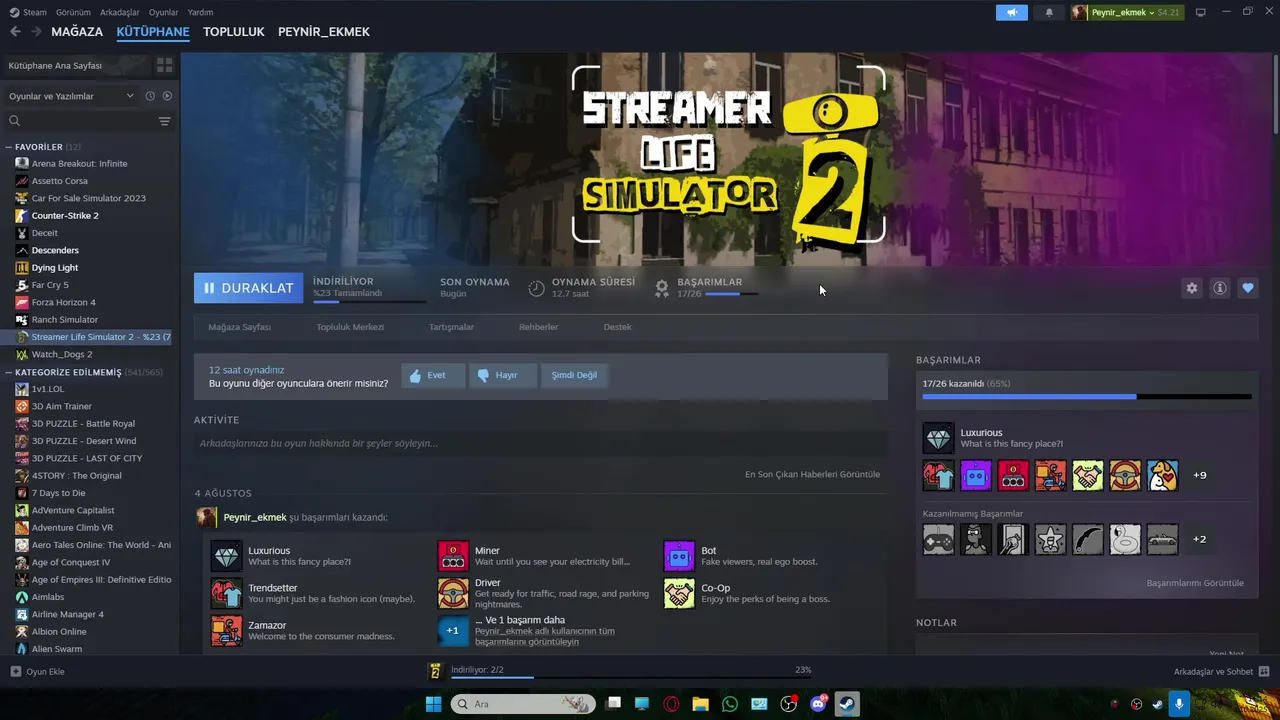Viewport: 1280px width, 720px height.
Task: Select the locked gamepad achievement icon
Action: point(938,539)
